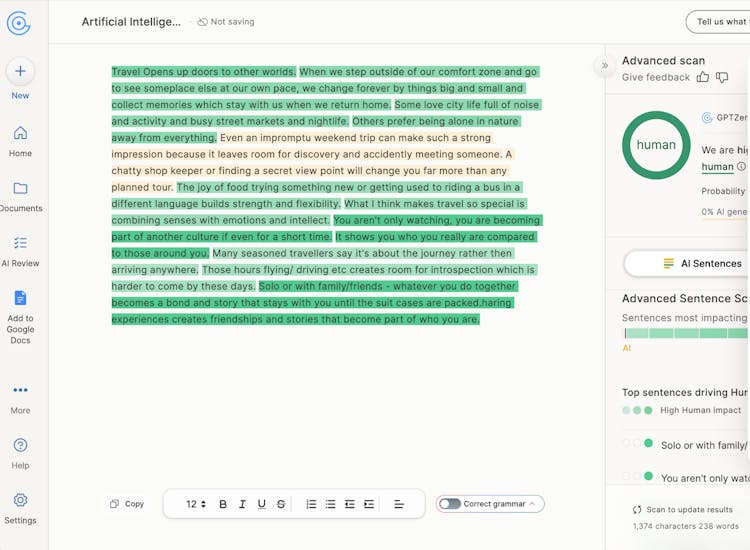Apply bold formatting in the toolbar
The height and width of the screenshot is (550, 750).
point(223,505)
